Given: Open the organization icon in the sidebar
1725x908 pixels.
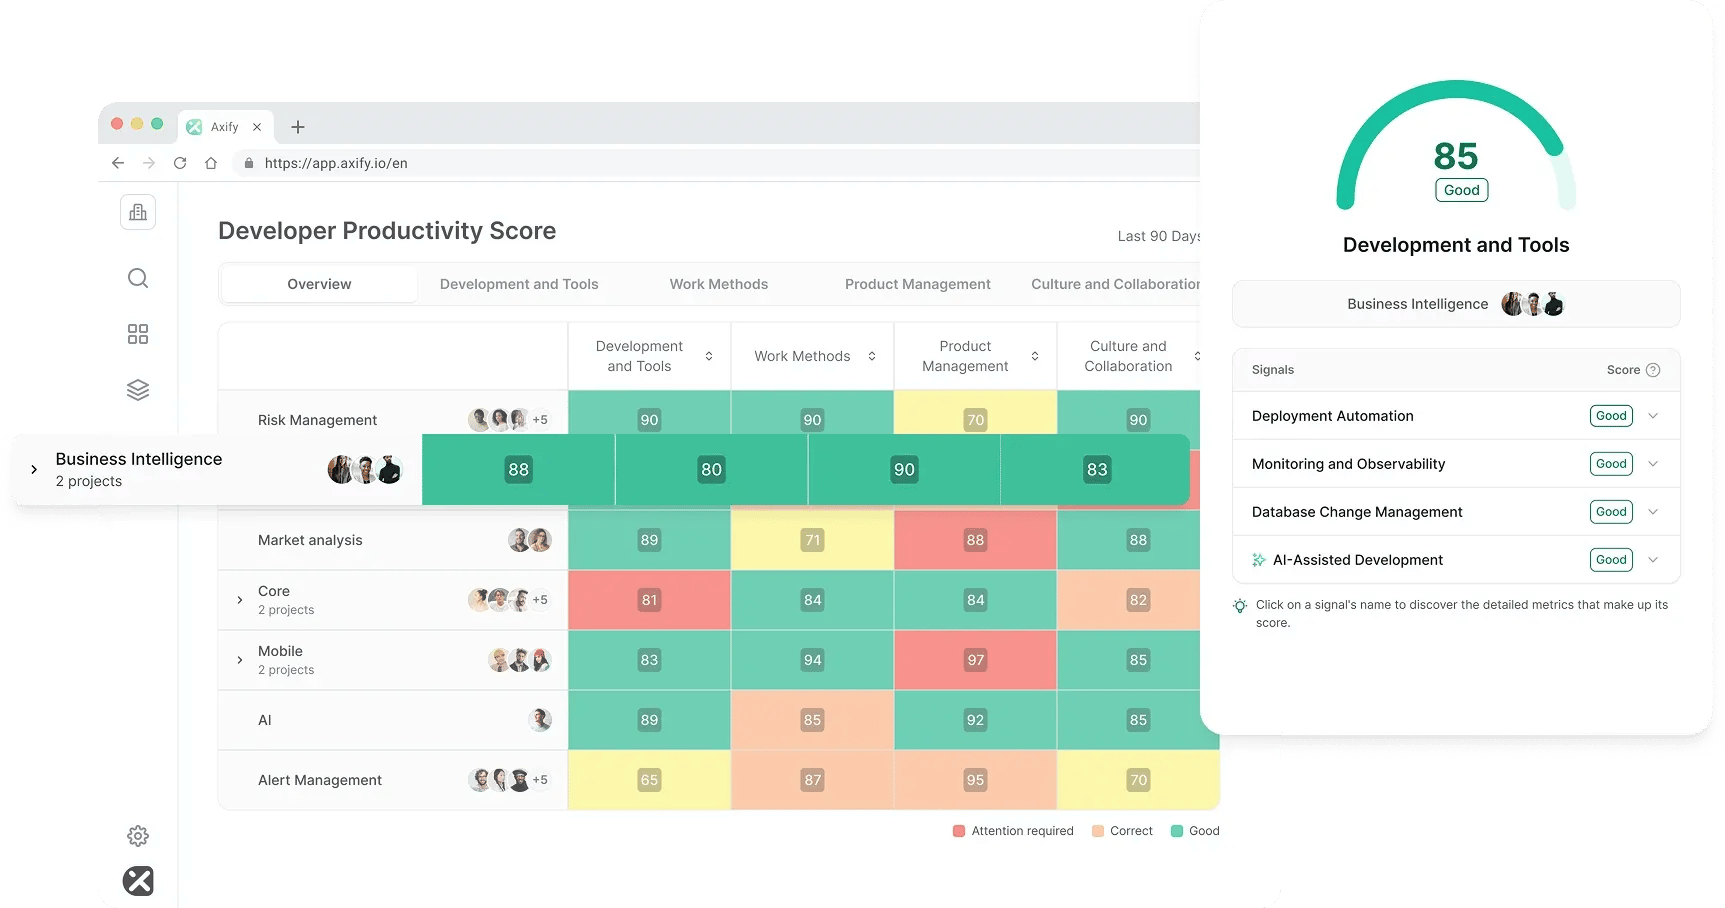Looking at the screenshot, I should tap(137, 212).
